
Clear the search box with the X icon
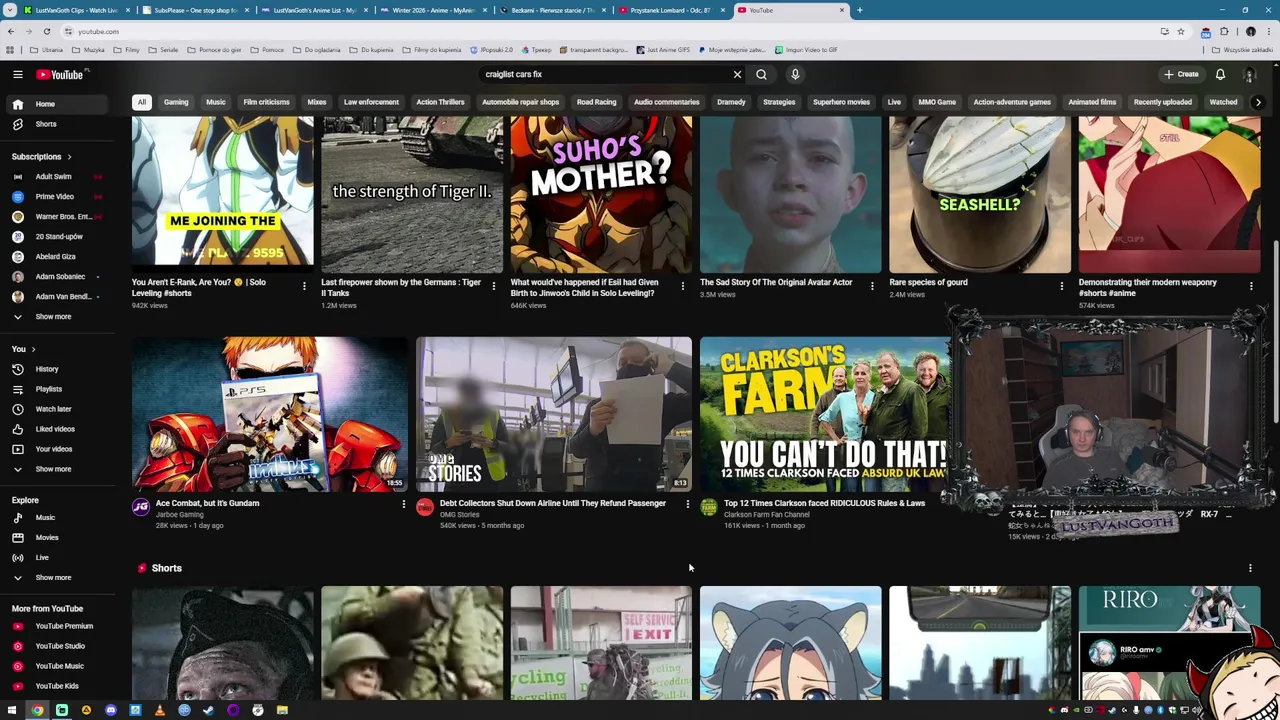[737, 74]
